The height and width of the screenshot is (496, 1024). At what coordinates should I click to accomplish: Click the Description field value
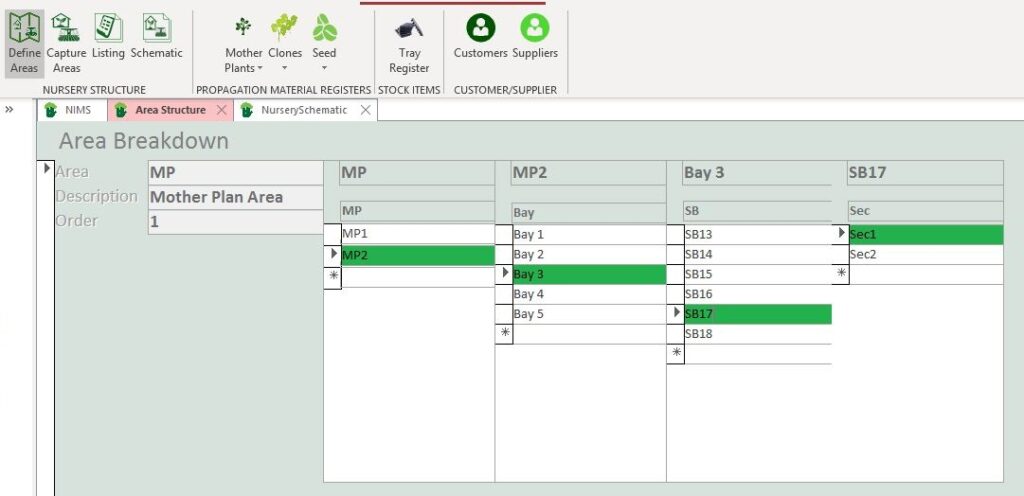click(x=234, y=197)
